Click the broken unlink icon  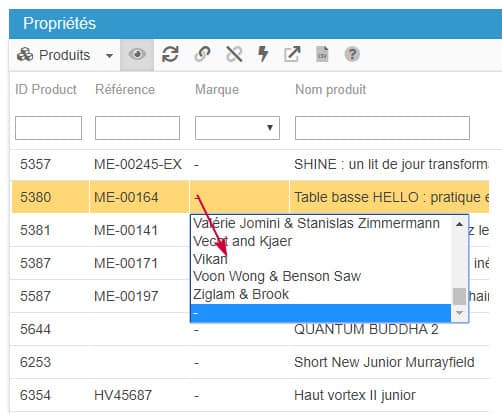234,54
